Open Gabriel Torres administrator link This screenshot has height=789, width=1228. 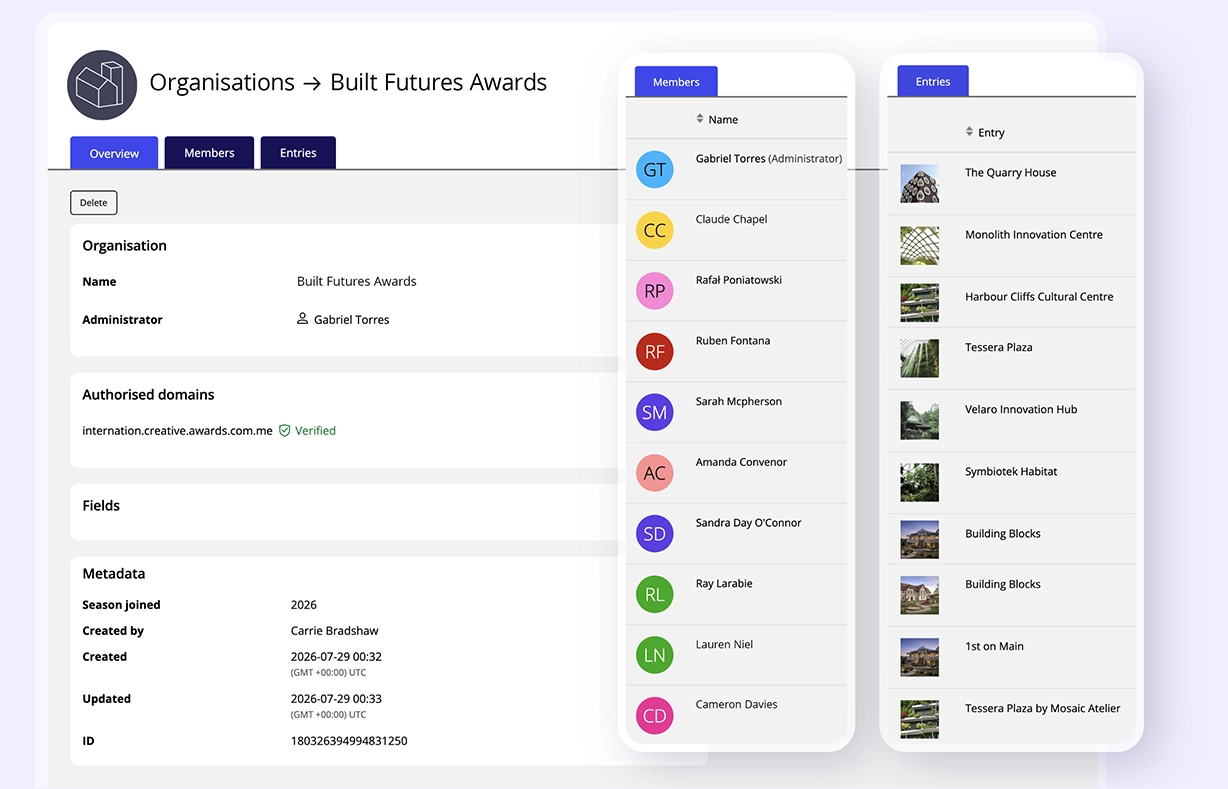[x=351, y=320]
